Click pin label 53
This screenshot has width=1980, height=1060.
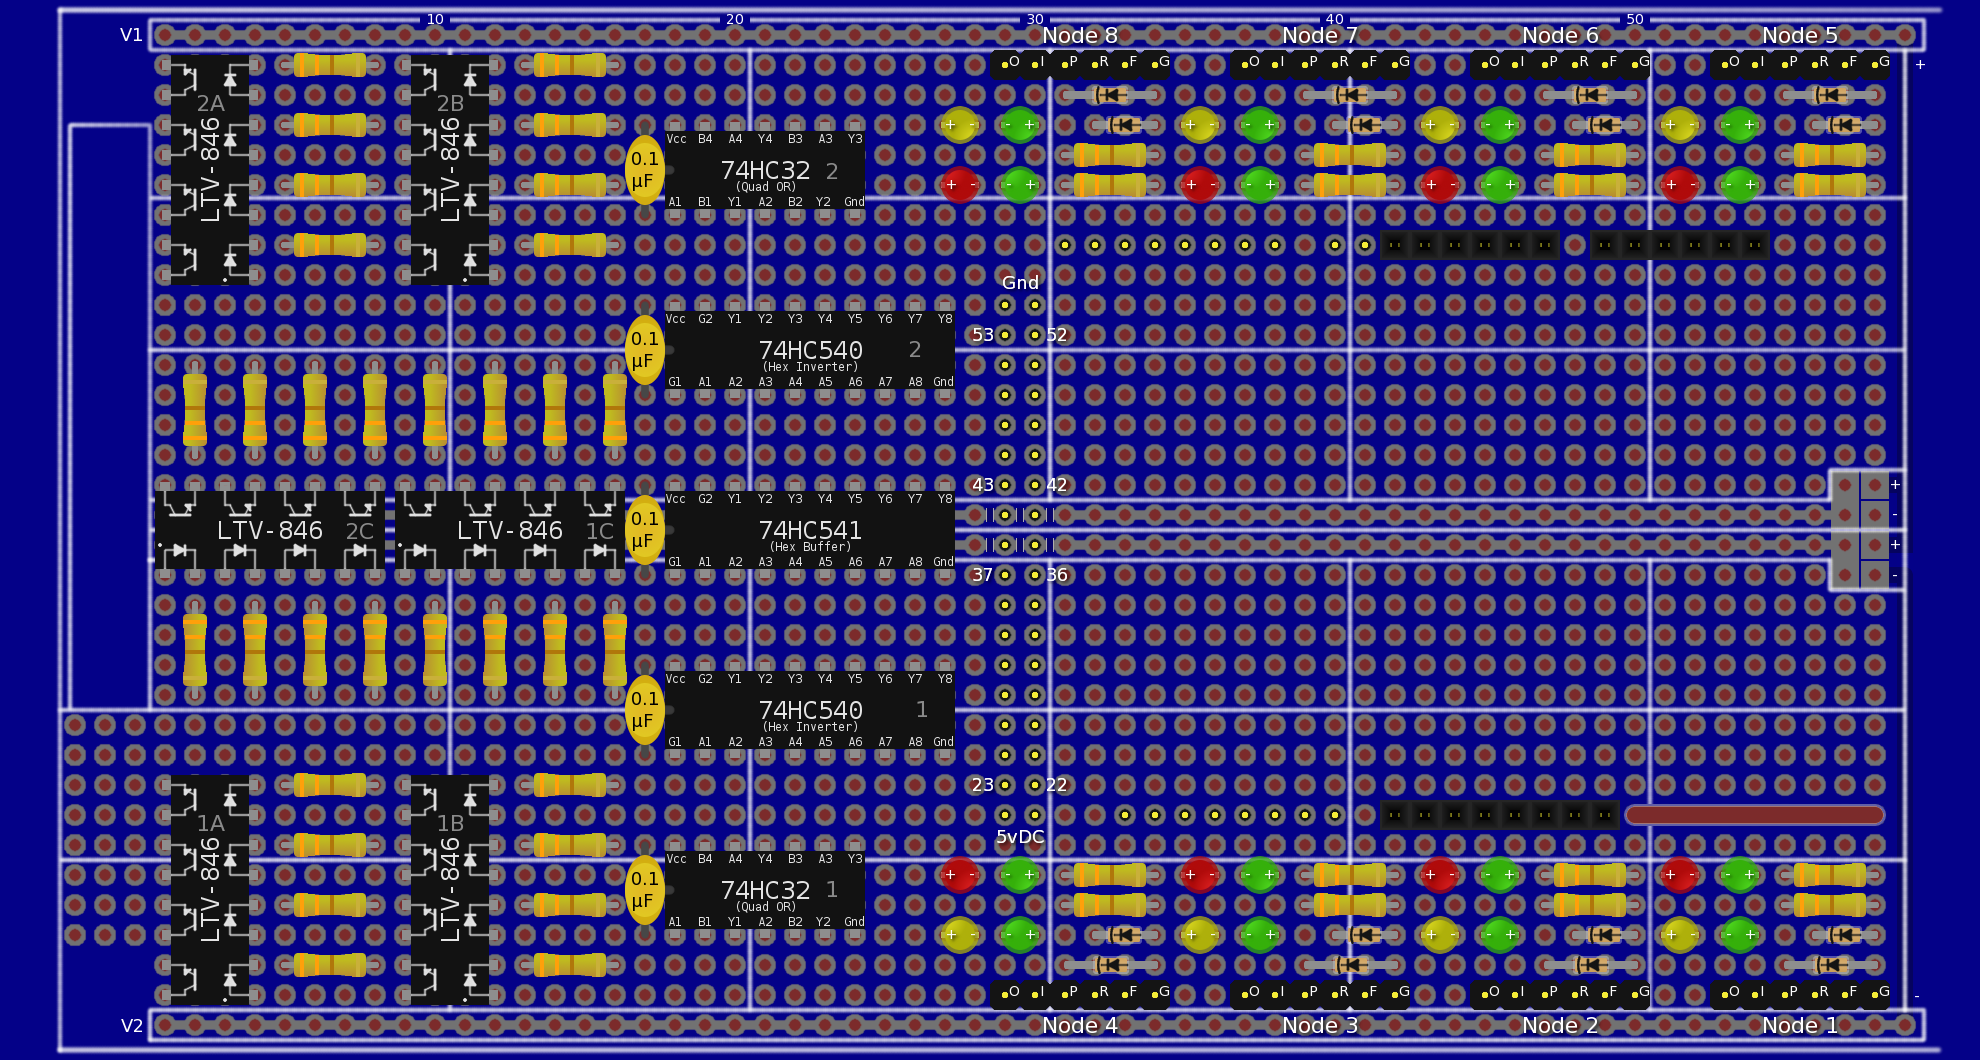983,335
